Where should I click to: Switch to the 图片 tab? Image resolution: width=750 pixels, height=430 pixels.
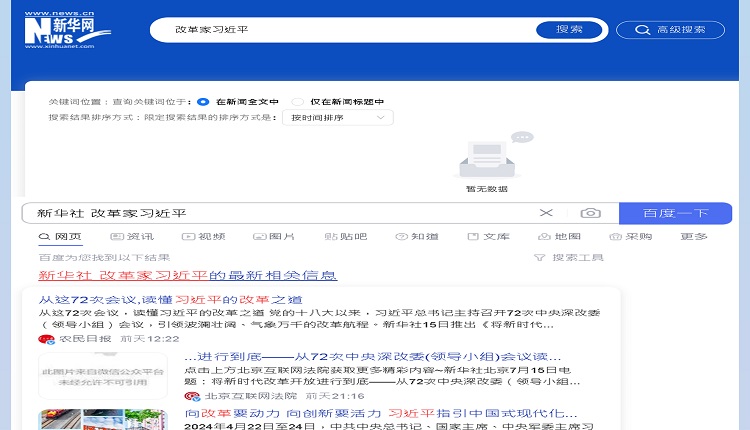[274, 236]
